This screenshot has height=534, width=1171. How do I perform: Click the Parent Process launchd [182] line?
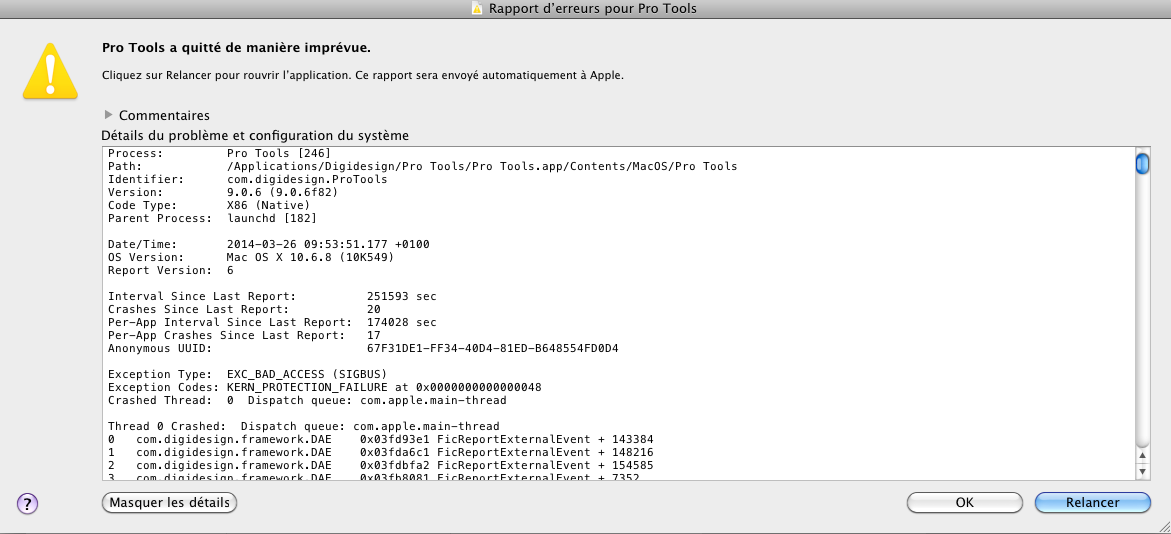tap(212, 218)
